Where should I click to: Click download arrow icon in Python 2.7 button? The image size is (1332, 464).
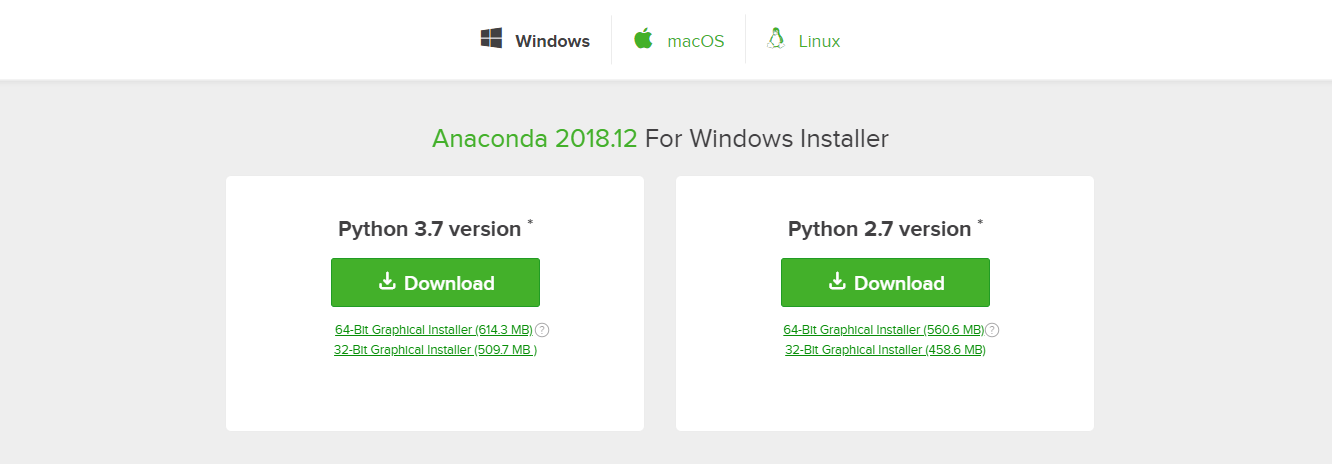[x=838, y=282]
